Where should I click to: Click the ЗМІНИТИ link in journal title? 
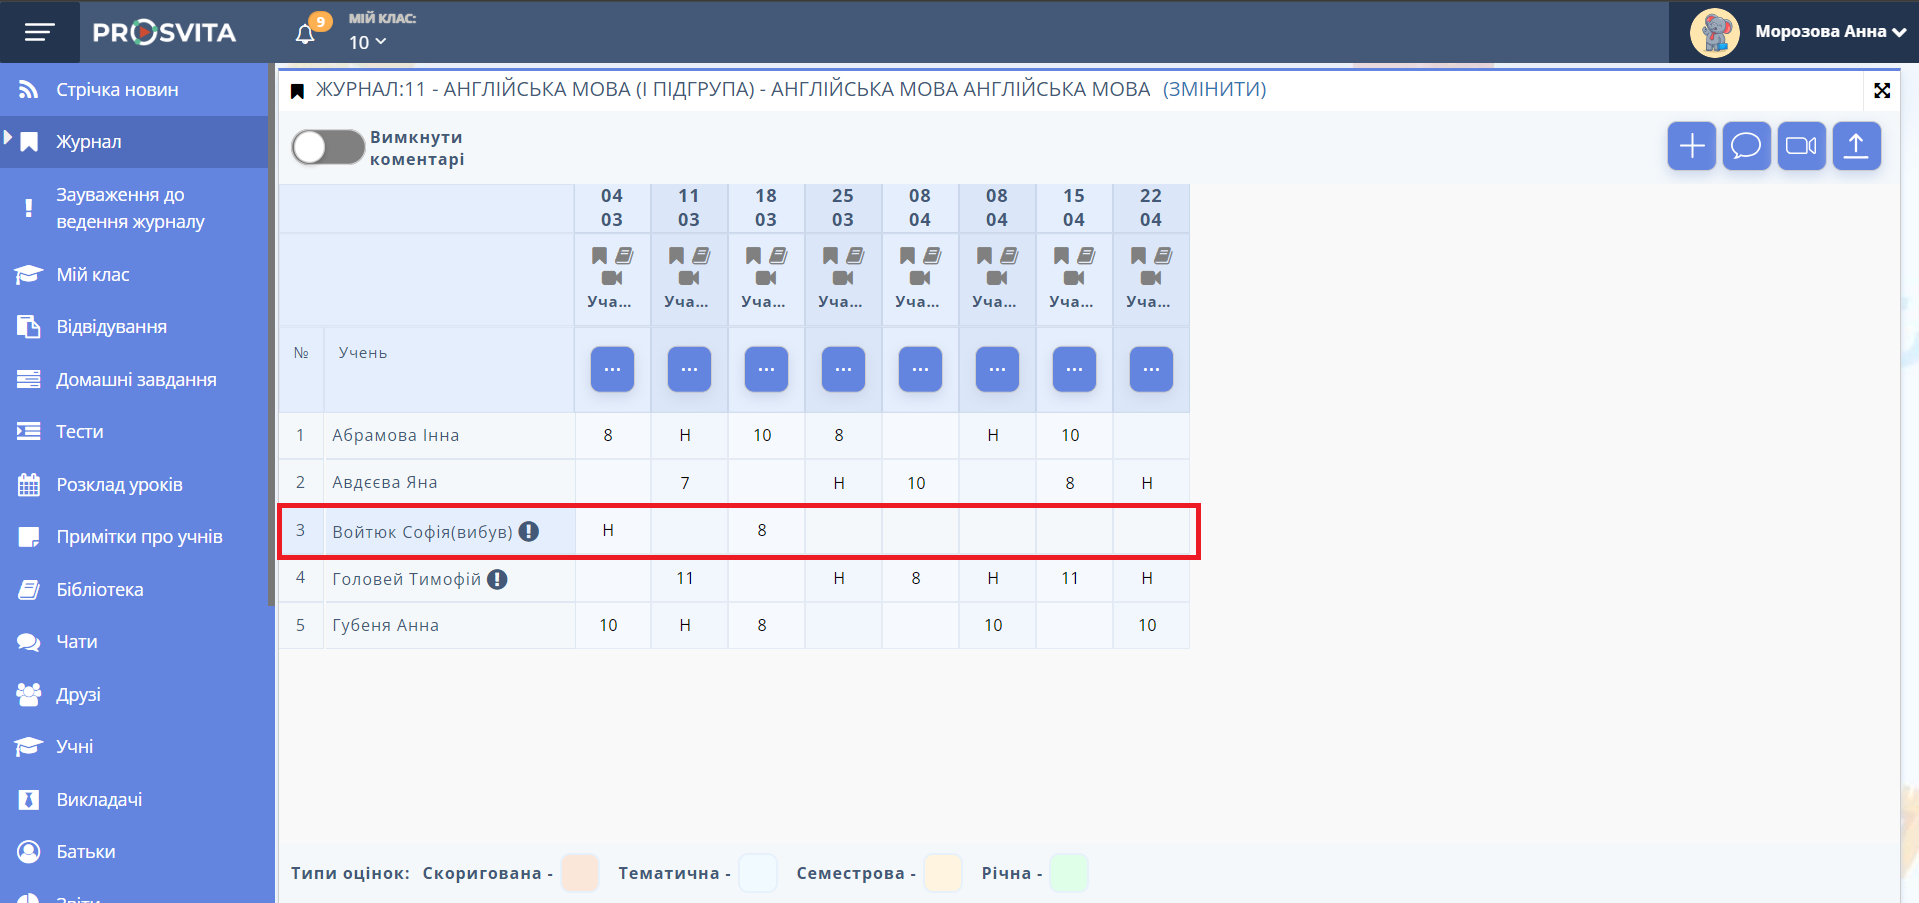[x=1214, y=89]
